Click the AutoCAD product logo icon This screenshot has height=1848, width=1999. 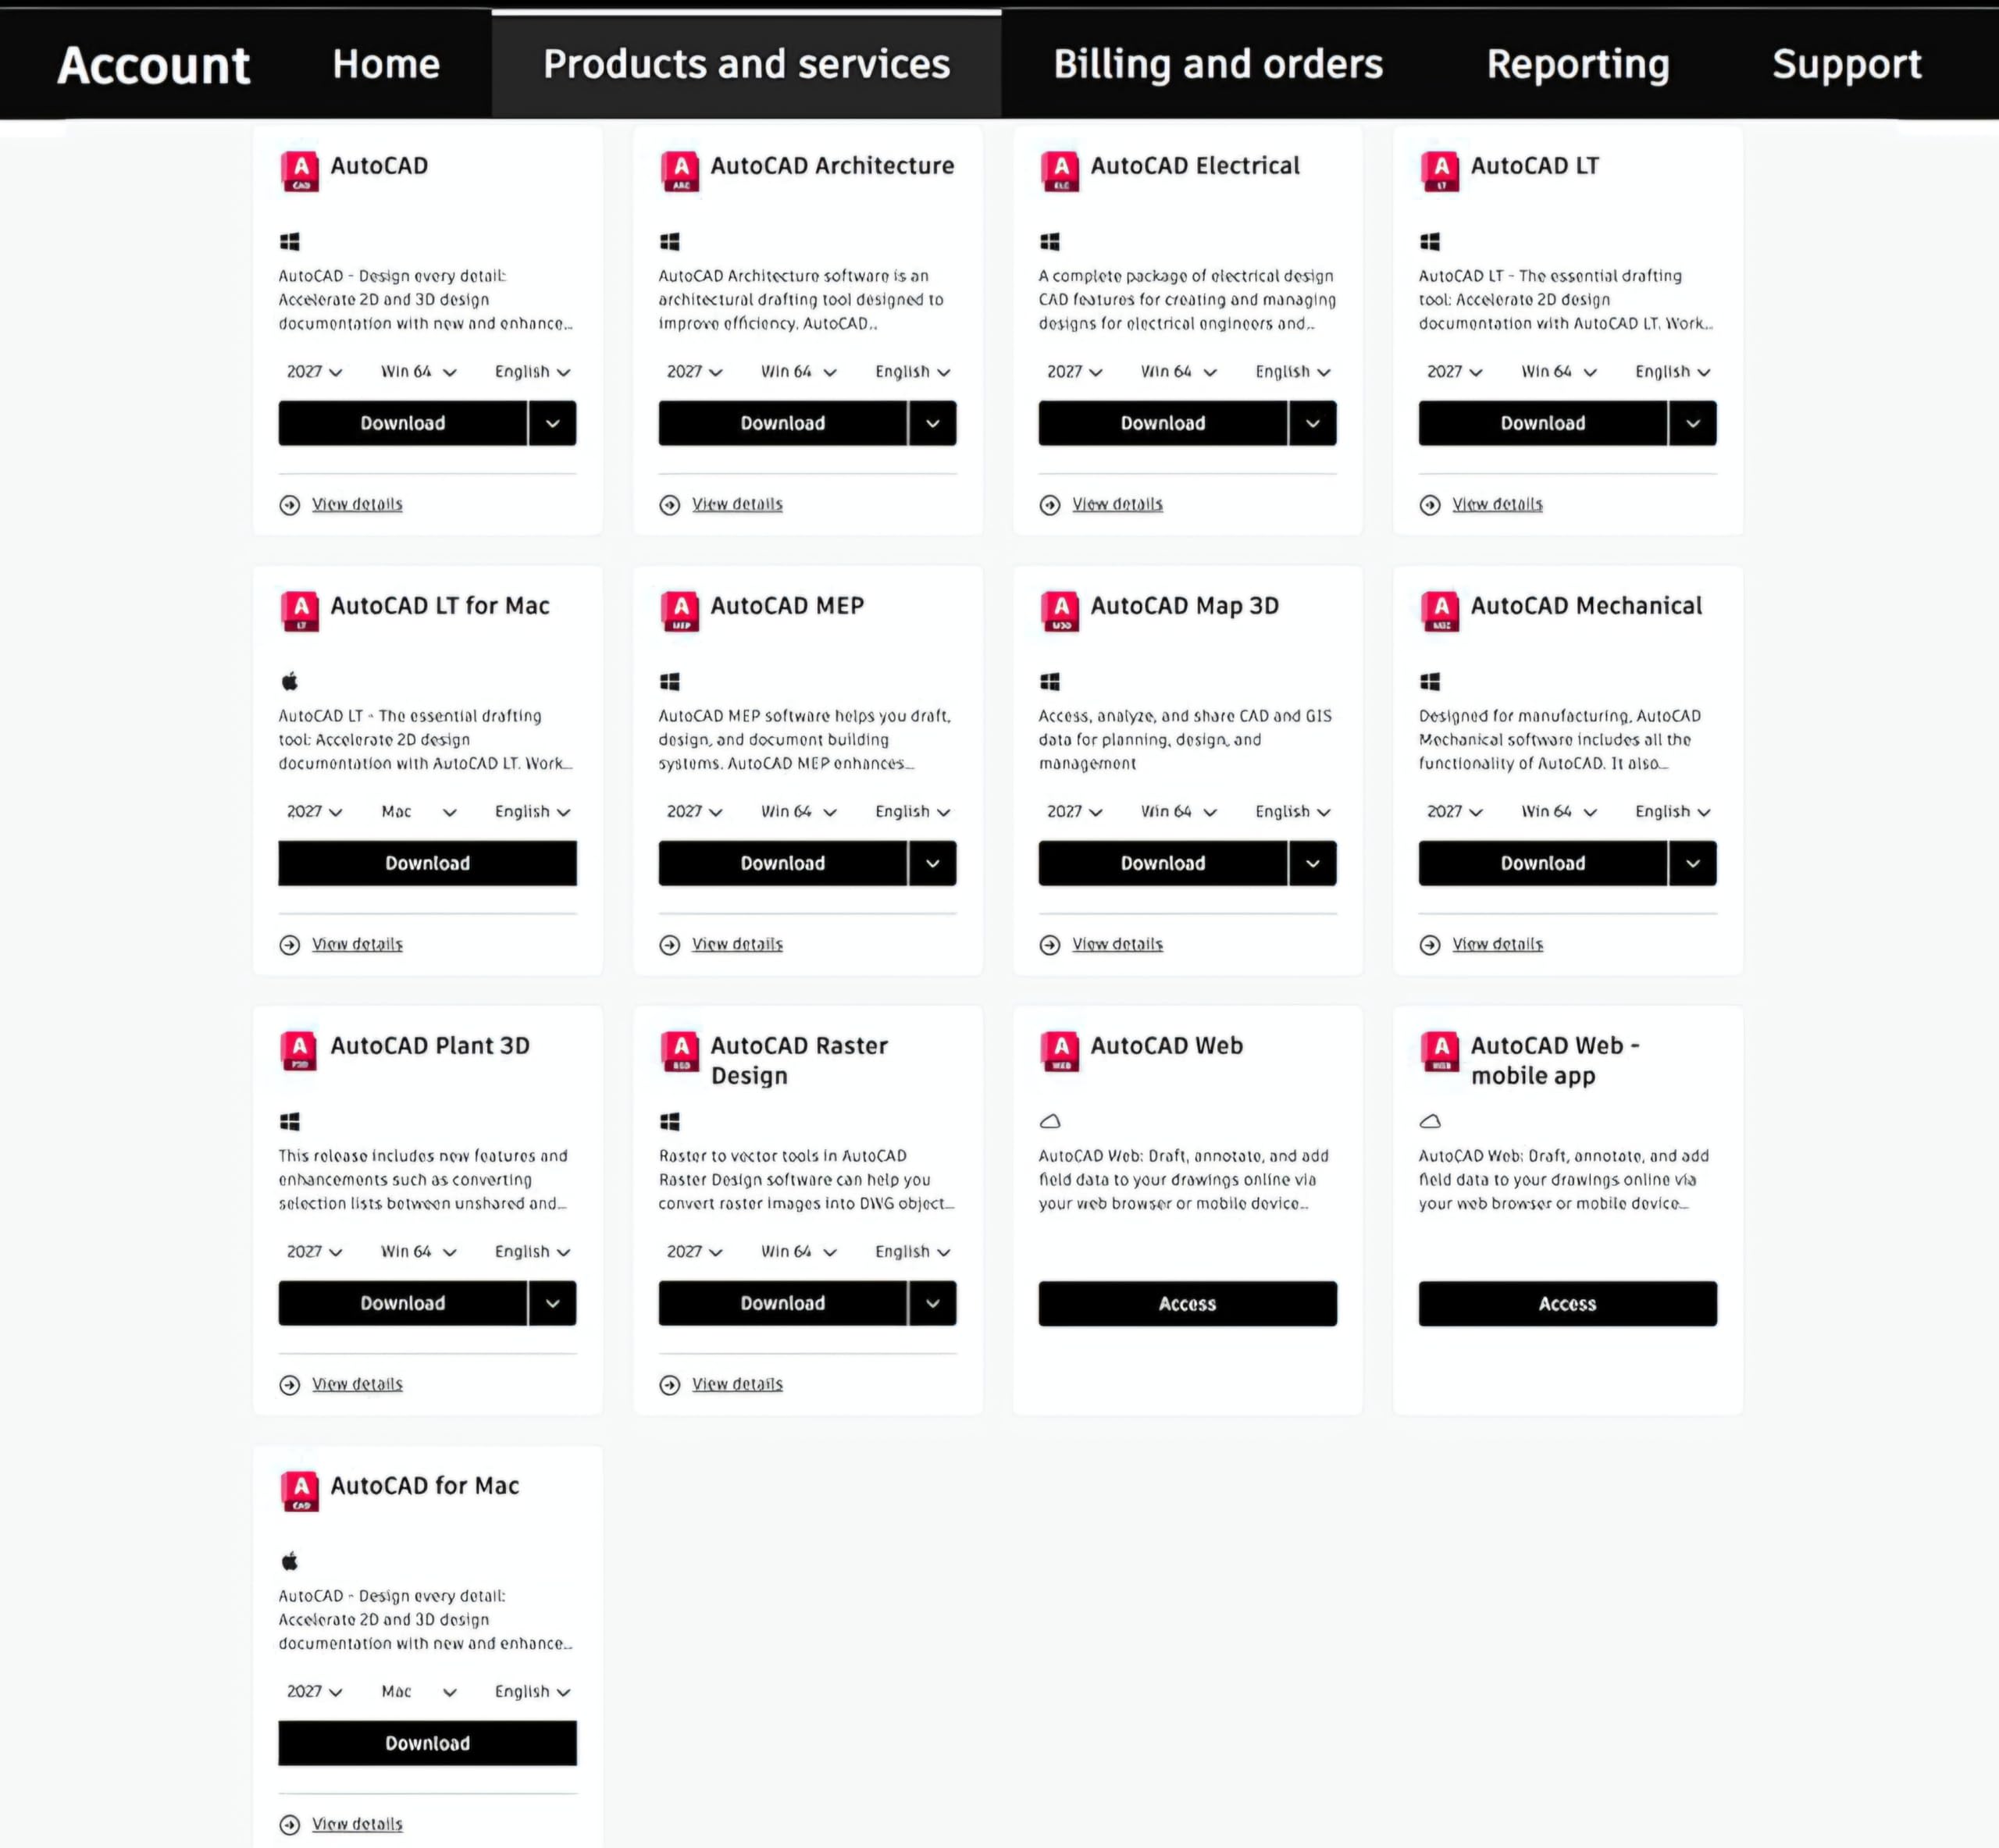(300, 171)
